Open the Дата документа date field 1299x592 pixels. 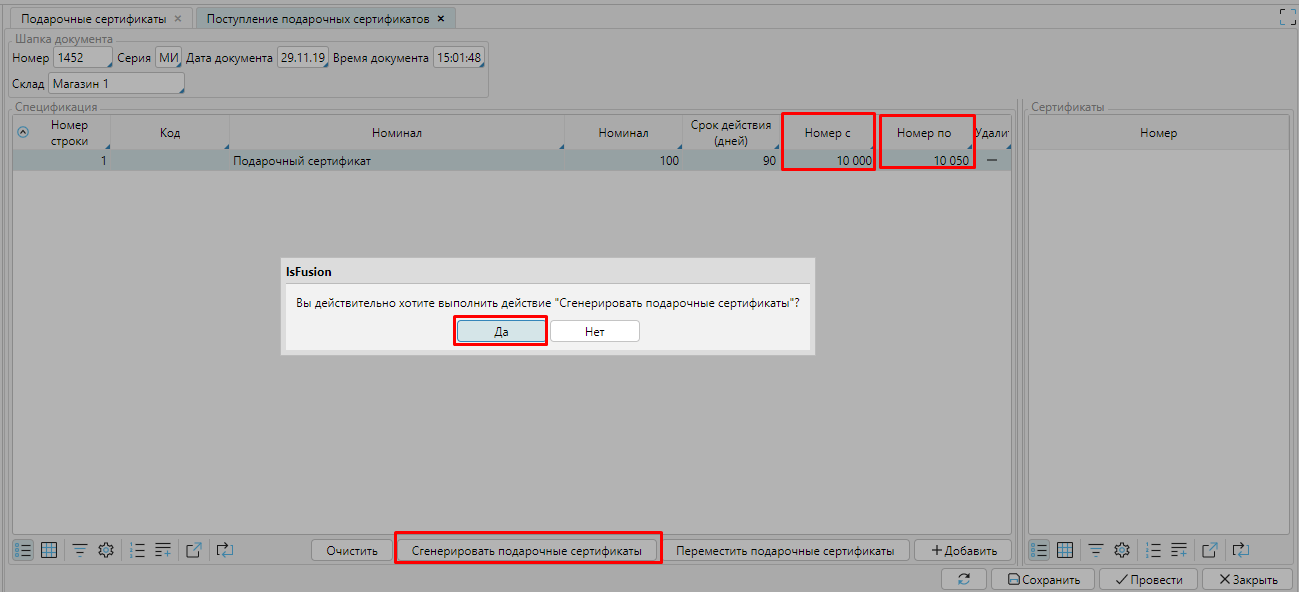pos(302,58)
